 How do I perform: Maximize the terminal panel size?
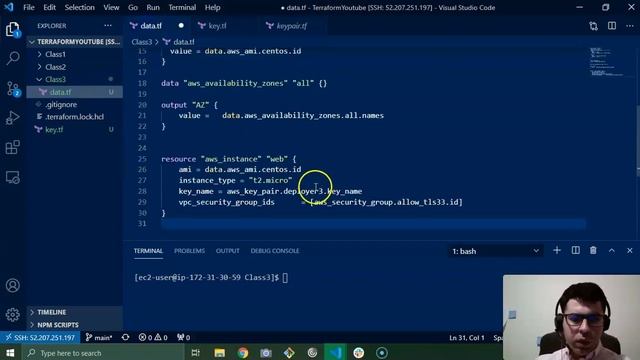point(611,251)
